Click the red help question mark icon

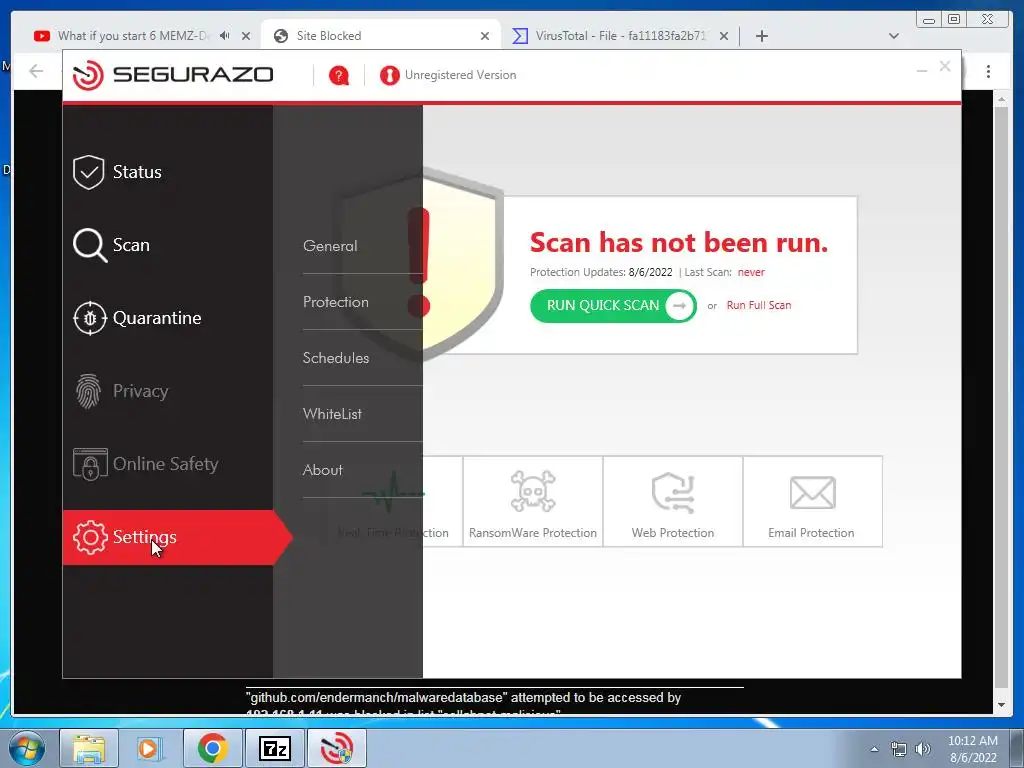[338, 76]
